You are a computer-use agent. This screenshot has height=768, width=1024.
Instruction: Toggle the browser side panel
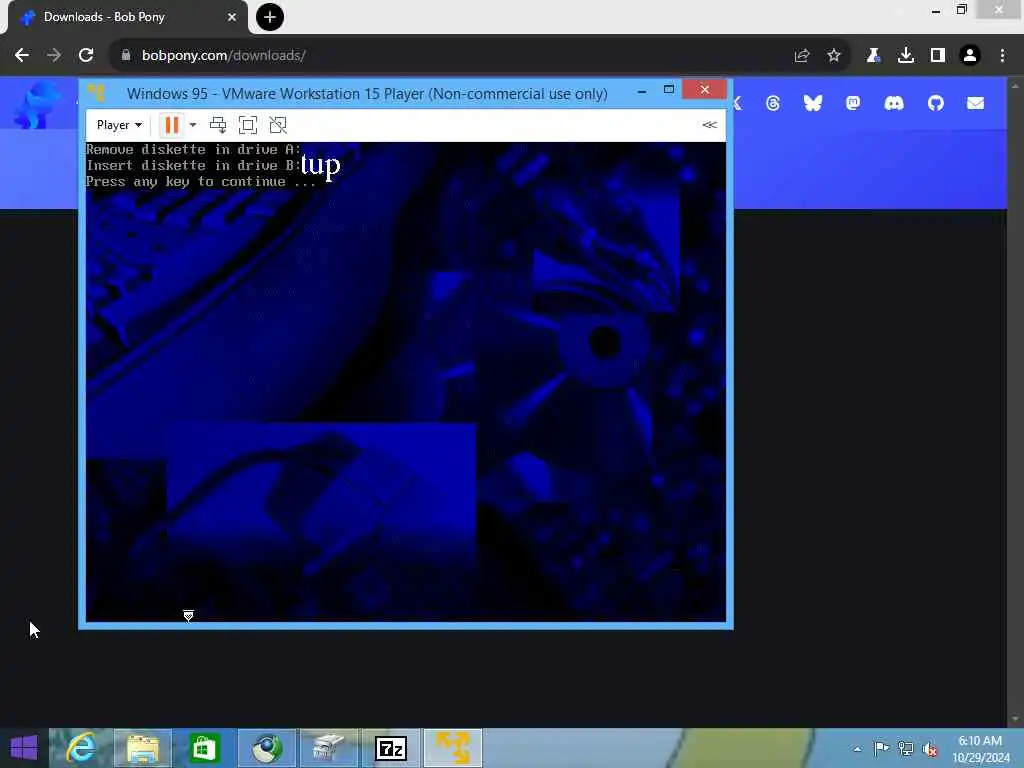tap(938, 56)
